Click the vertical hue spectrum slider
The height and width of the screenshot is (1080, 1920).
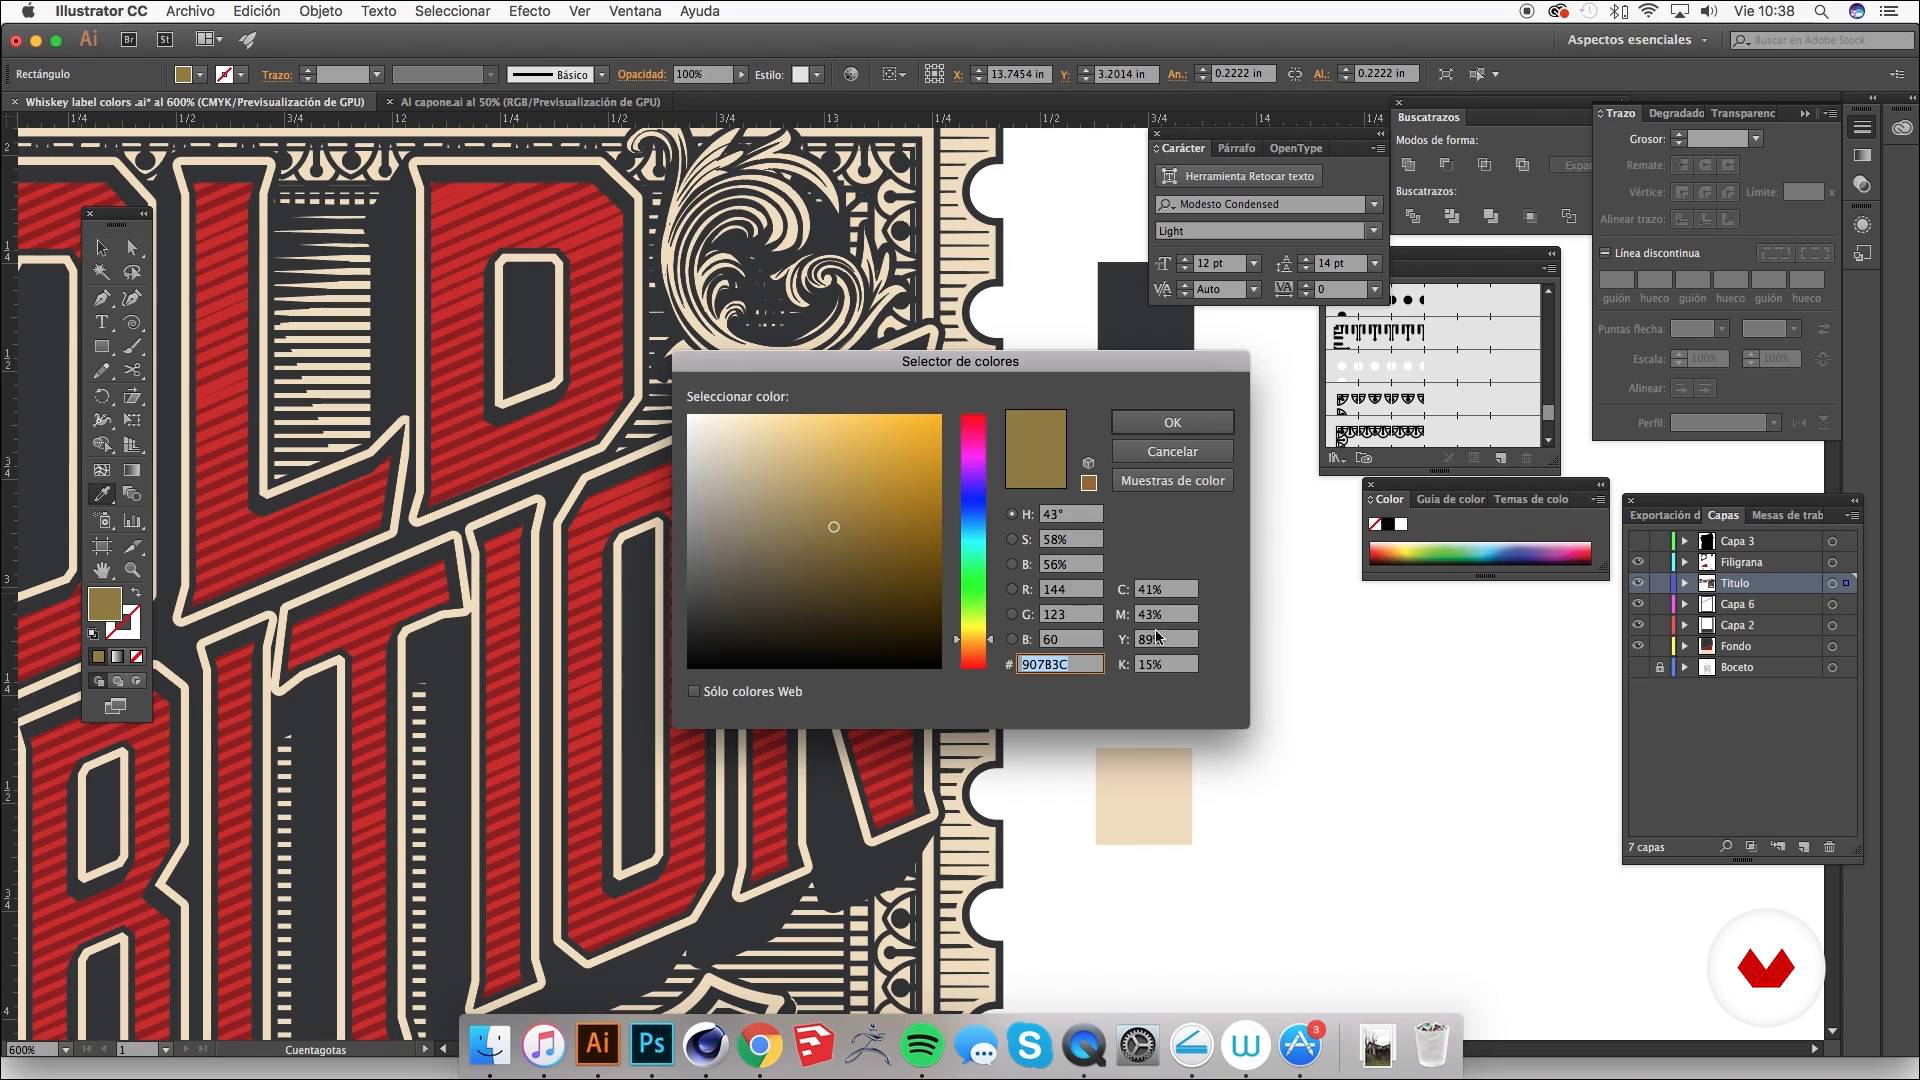(973, 540)
